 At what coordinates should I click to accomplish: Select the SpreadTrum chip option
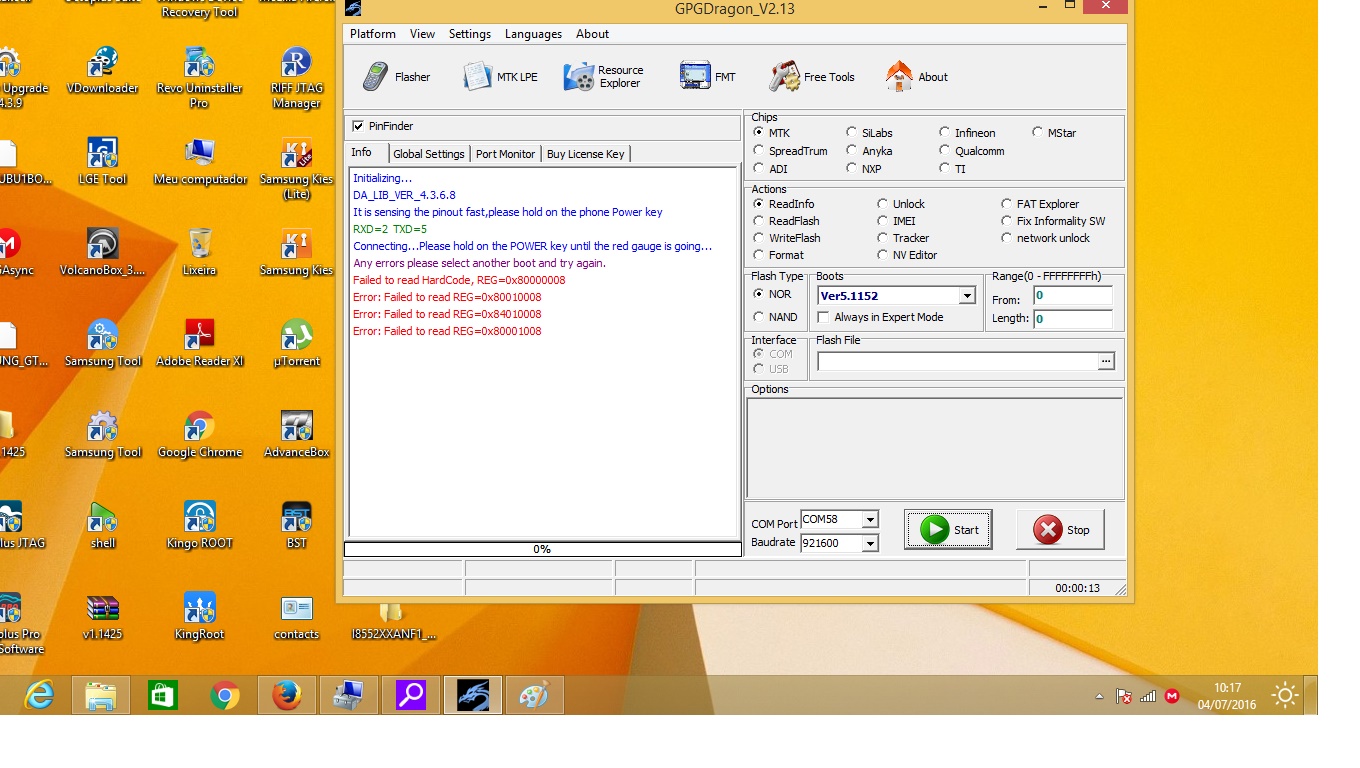coord(759,151)
